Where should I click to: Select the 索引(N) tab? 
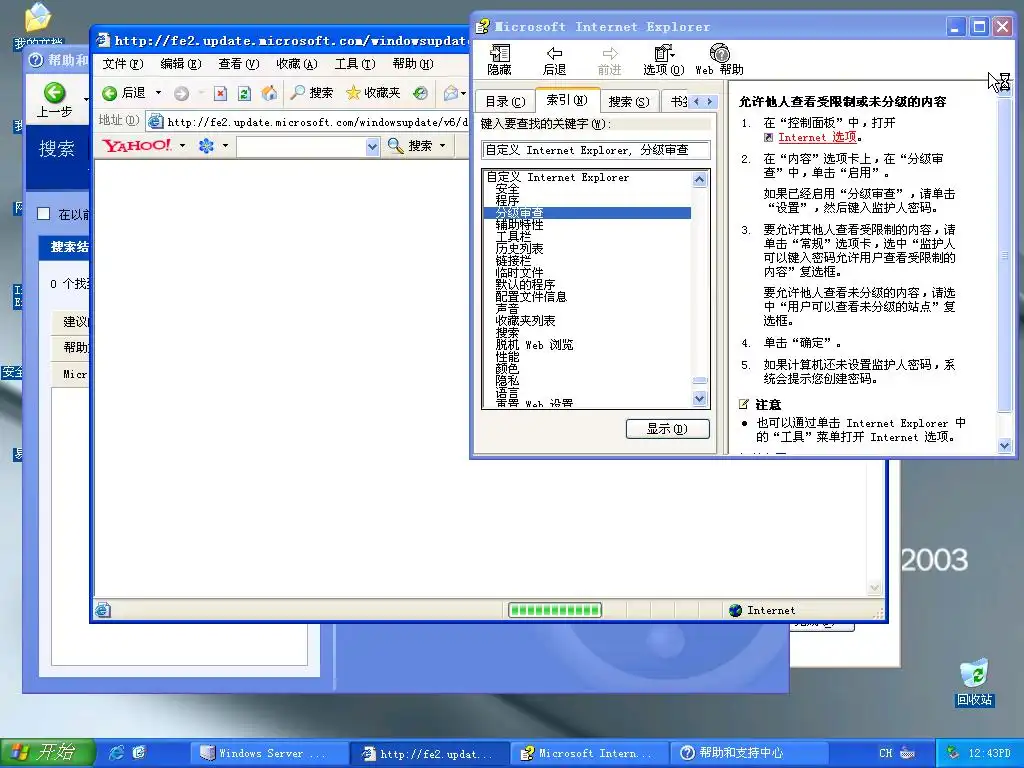point(567,100)
